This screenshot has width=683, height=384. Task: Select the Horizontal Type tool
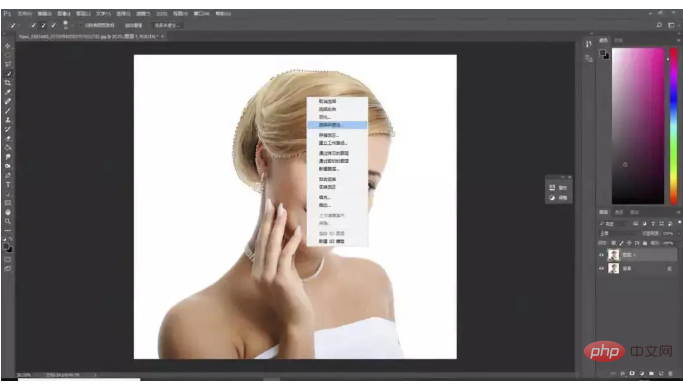click(8, 185)
